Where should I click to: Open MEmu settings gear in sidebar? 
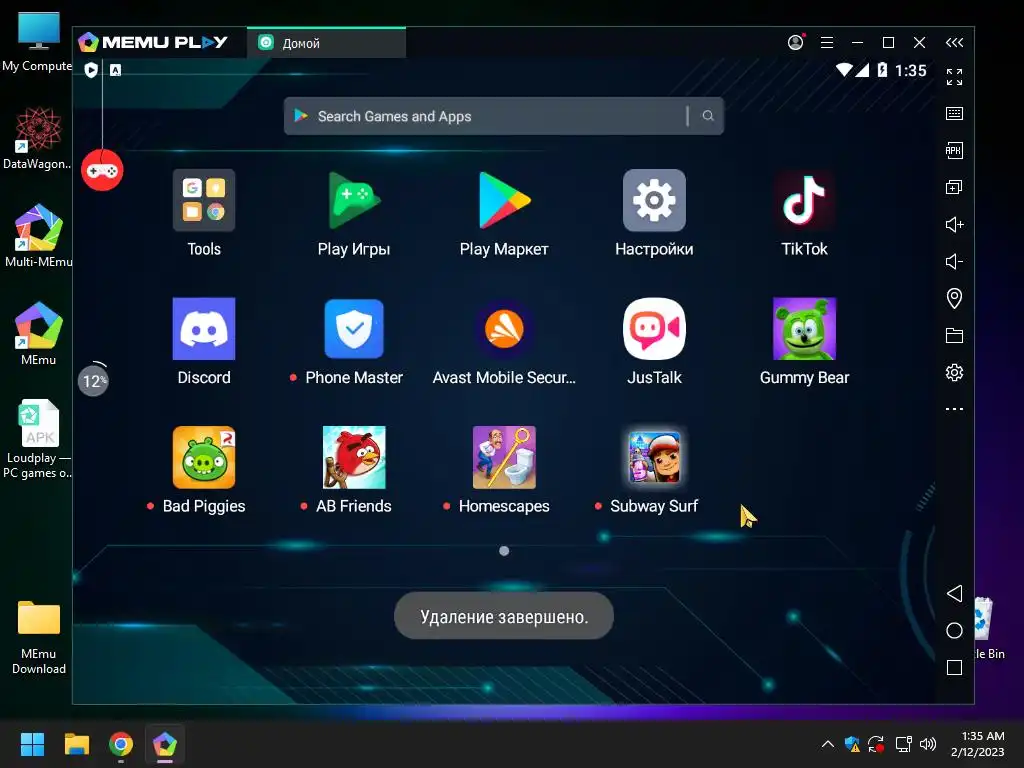pos(954,373)
